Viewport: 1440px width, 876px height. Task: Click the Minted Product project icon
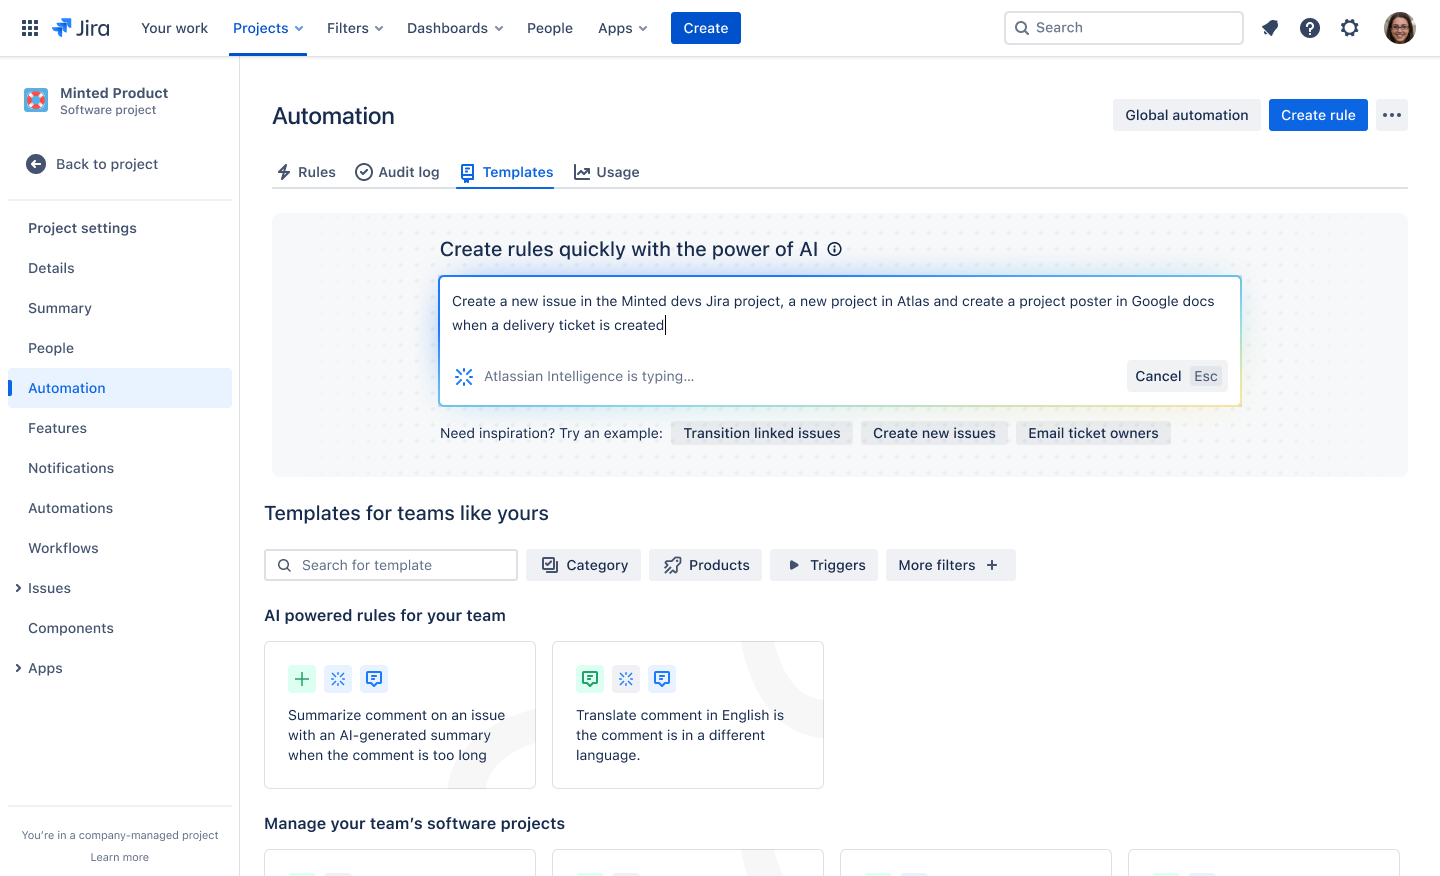pyautogui.click(x=35, y=100)
